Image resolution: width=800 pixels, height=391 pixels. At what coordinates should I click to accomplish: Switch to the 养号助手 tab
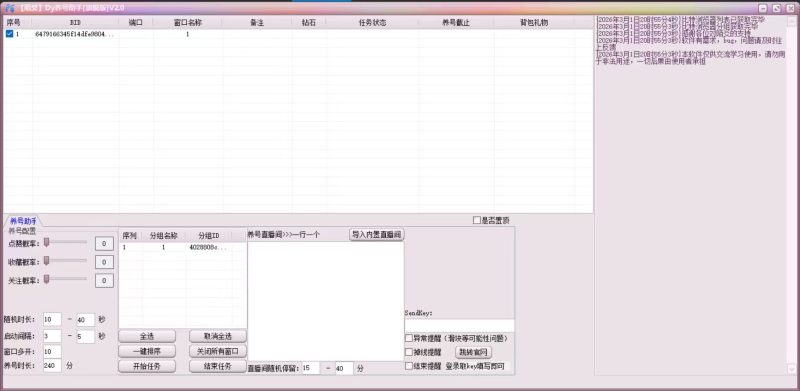[23, 221]
